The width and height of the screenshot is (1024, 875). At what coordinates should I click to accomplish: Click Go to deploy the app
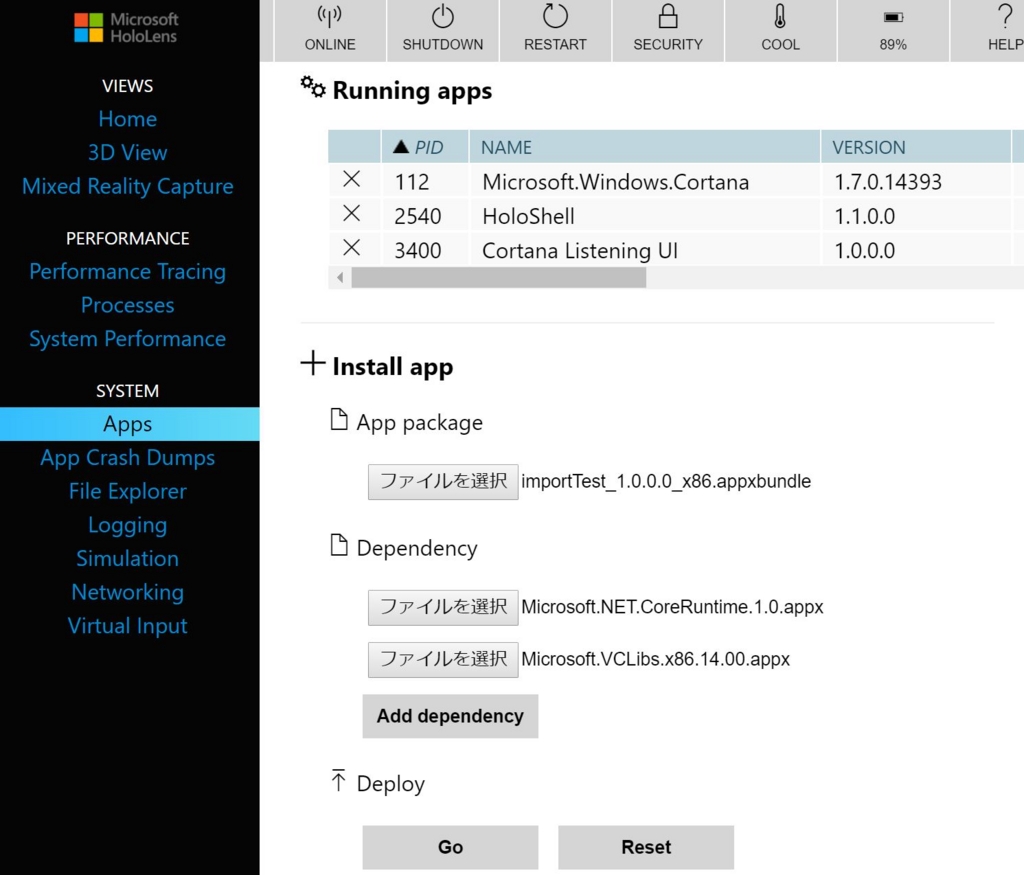pyautogui.click(x=450, y=847)
